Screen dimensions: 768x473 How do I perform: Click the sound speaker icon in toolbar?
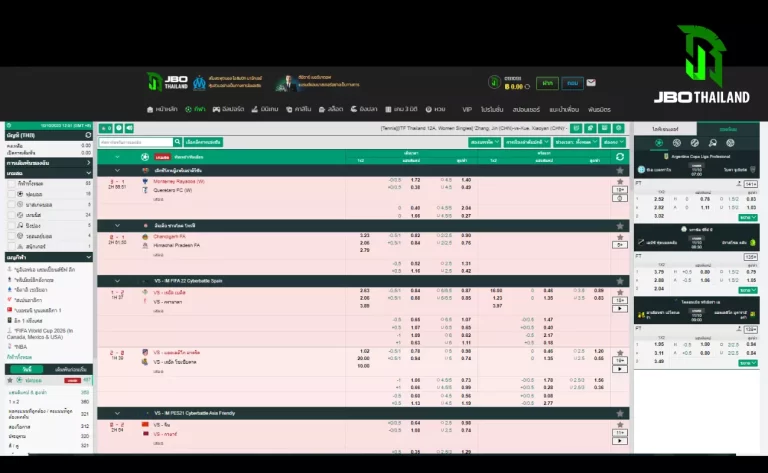(x=130, y=128)
